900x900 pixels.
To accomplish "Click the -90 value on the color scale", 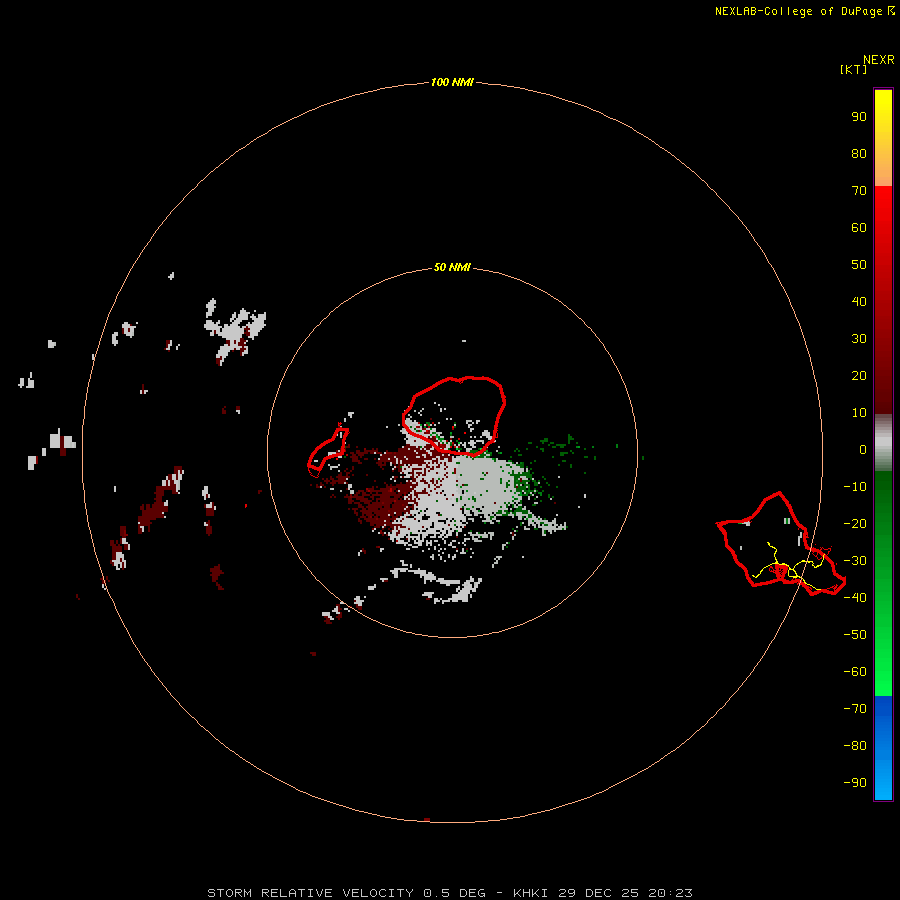I will pyautogui.click(x=855, y=783).
